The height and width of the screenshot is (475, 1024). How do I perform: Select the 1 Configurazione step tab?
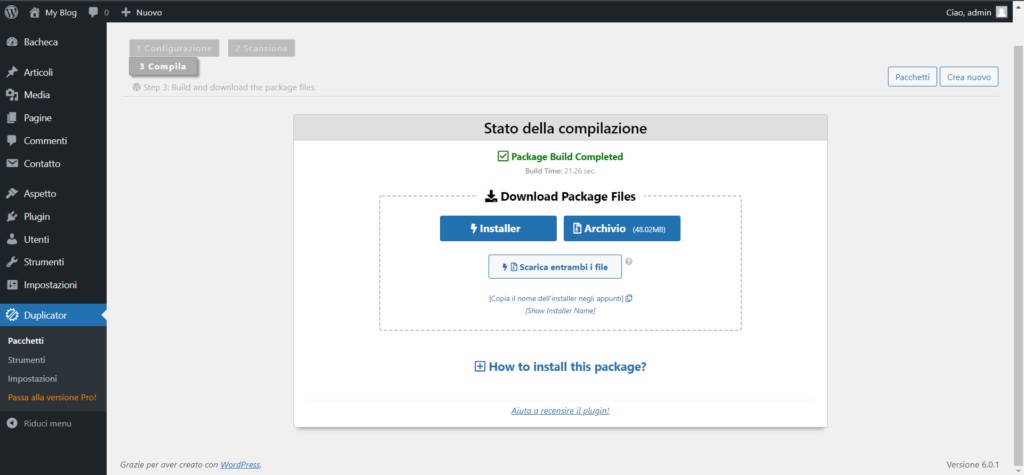point(174,48)
